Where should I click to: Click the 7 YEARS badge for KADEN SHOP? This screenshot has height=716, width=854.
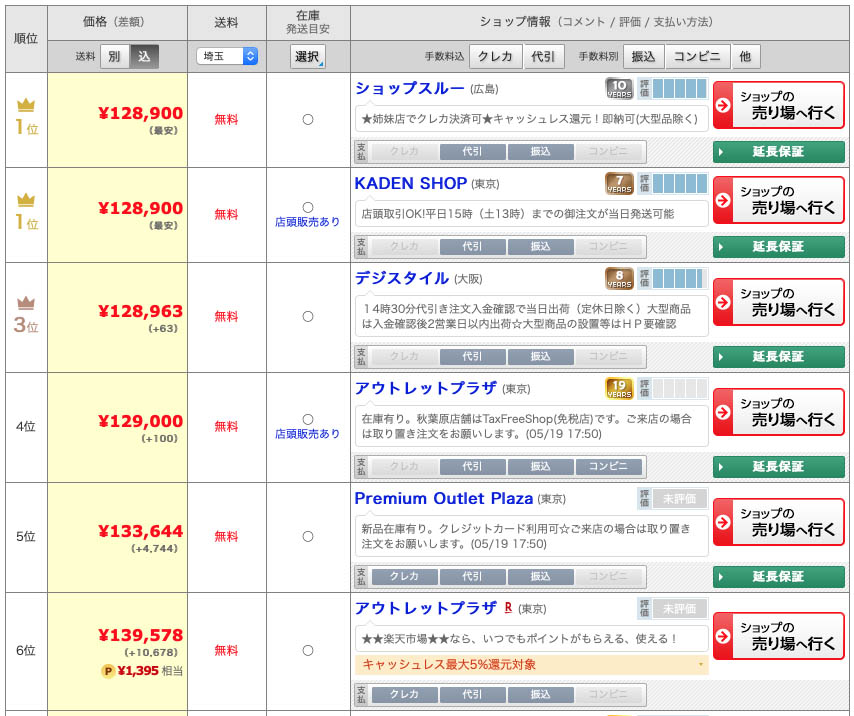click(x=619, y=183)
